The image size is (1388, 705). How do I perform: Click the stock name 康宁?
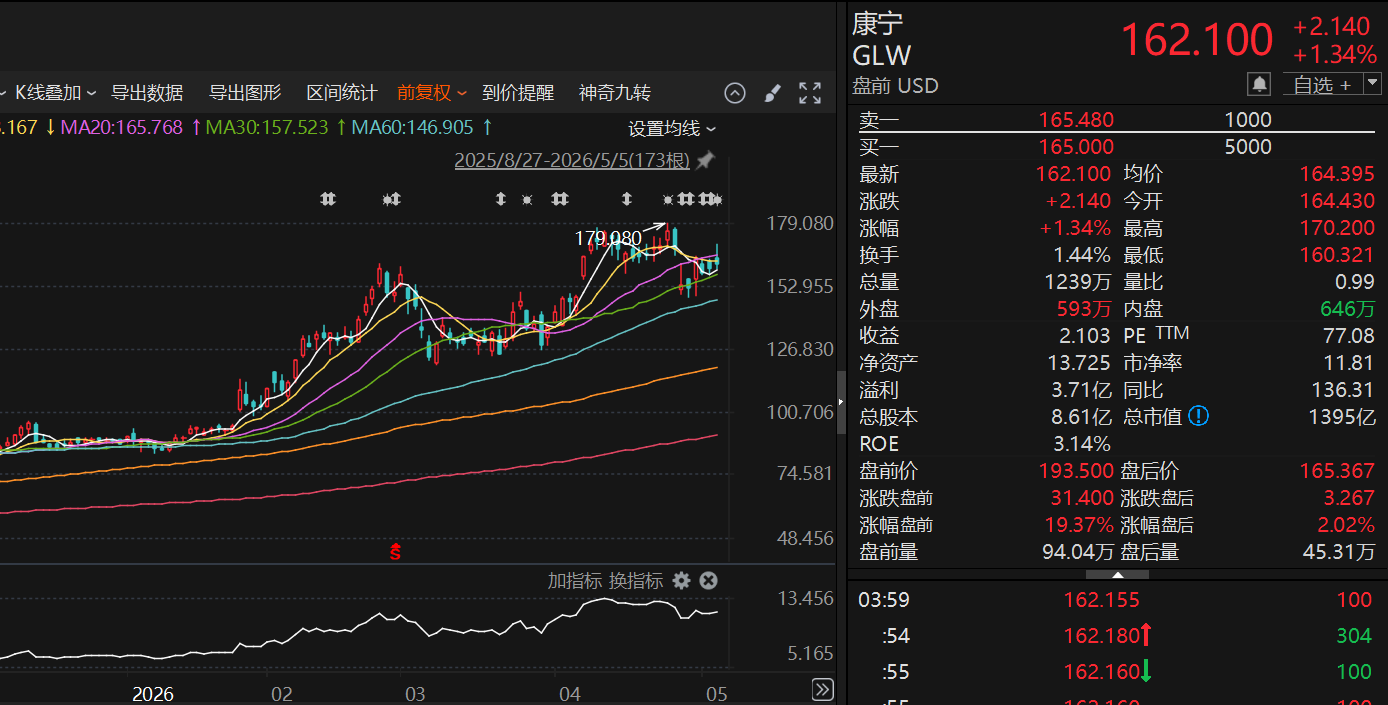tap(878, 24)
